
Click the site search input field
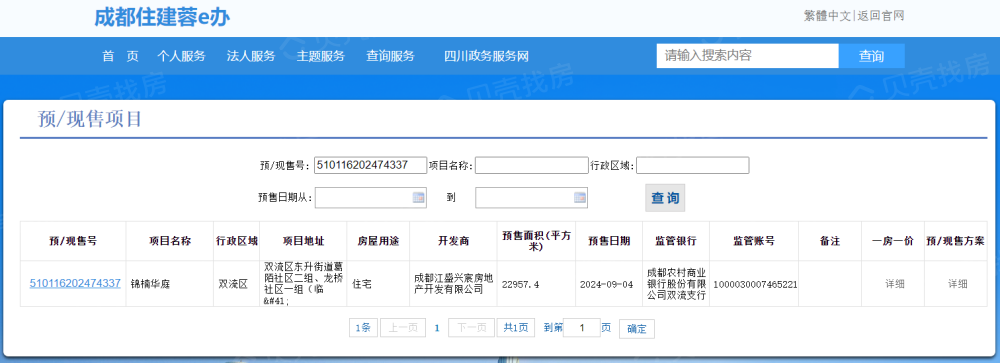(x=747, y=56)
